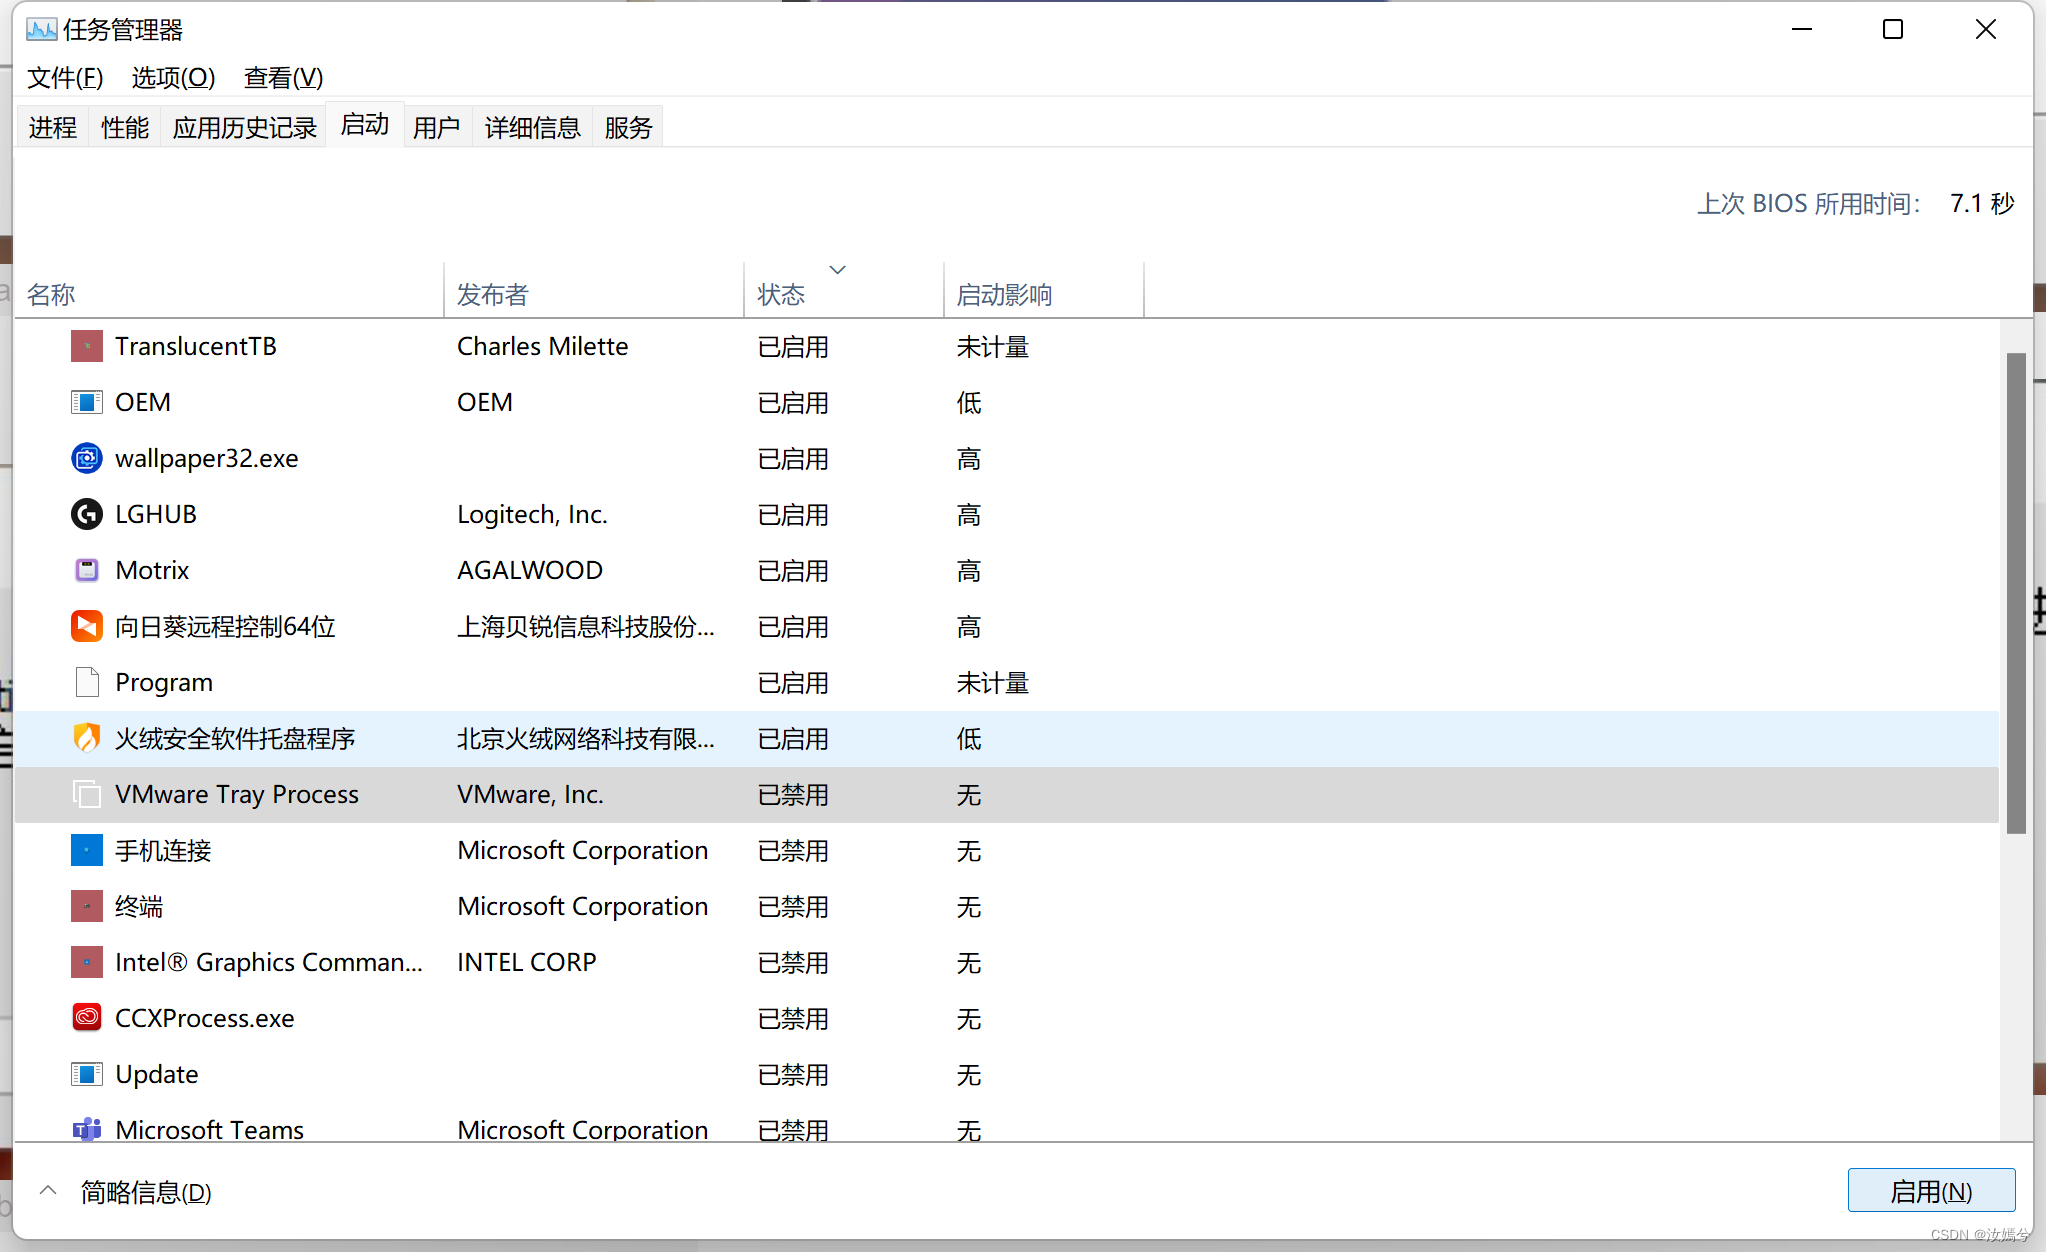
Task: Click the LGHUB Logitech icon
Action: tap(87, 514)
